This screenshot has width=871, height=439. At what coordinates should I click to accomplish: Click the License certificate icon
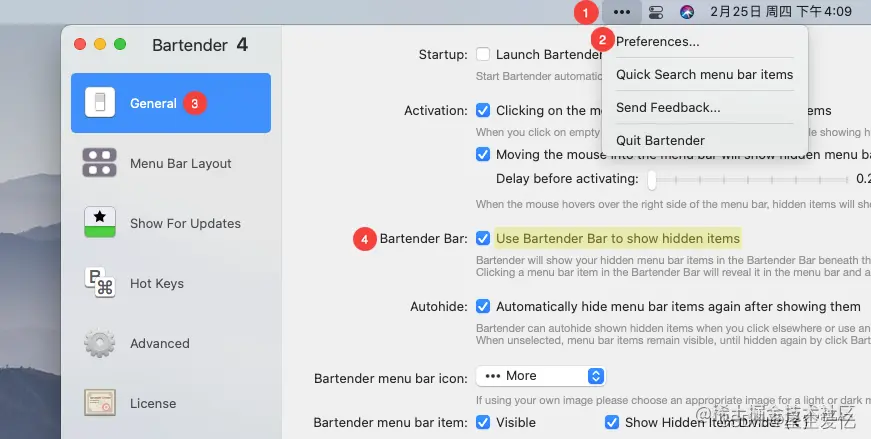pyautogui.click(x=100, y=403)
